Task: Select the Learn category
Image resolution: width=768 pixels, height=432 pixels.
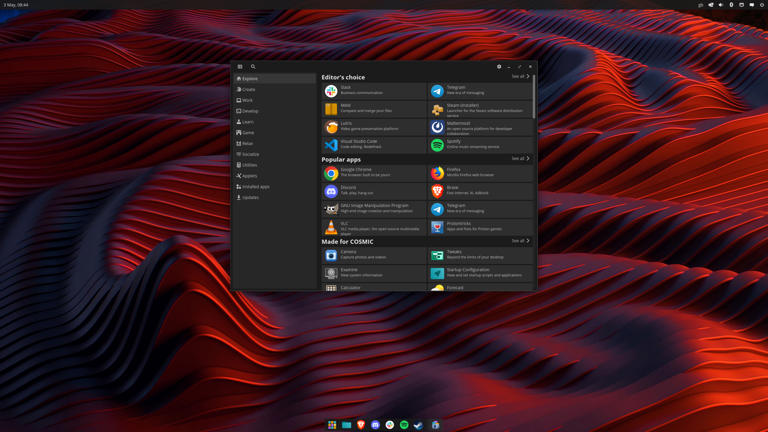Action: [274, 121]
